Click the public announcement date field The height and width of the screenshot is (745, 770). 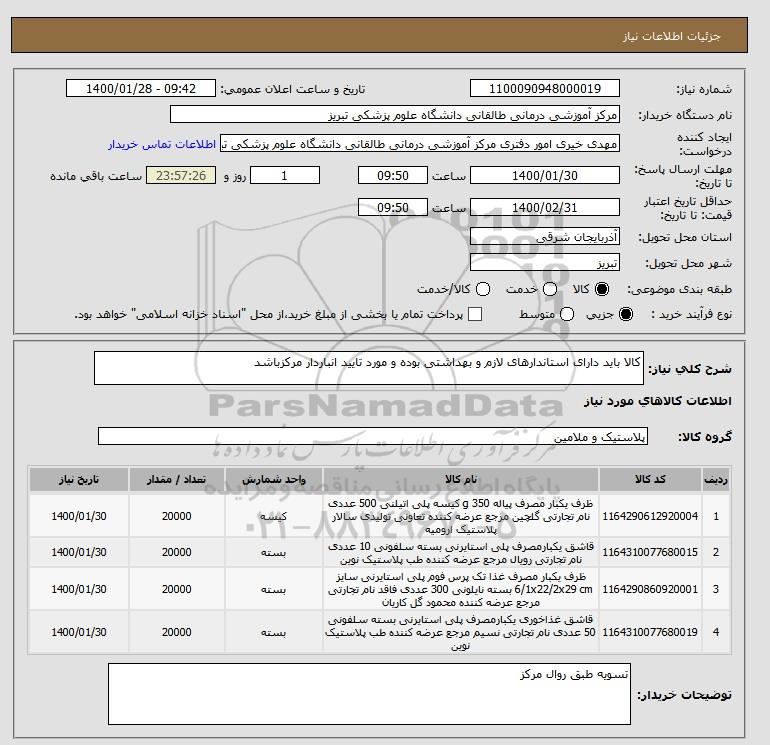pos(141,88)
